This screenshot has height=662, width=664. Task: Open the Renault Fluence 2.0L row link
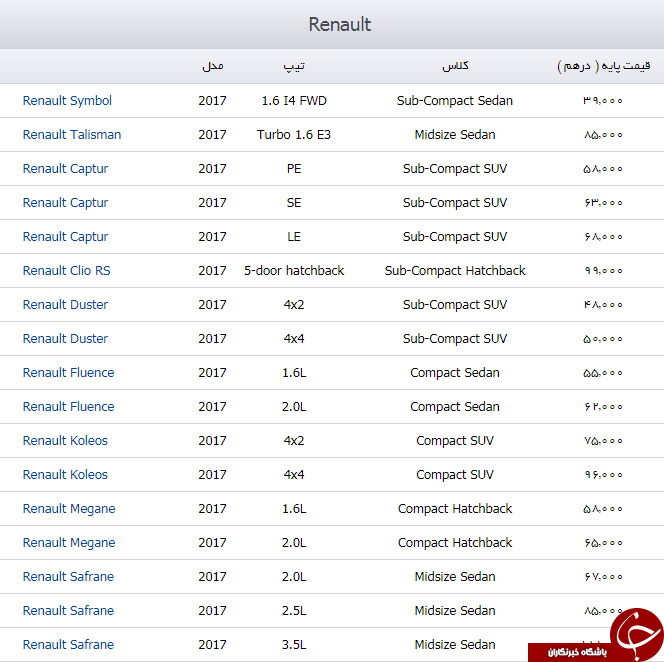pyautogui.click(x=68, y=407)
